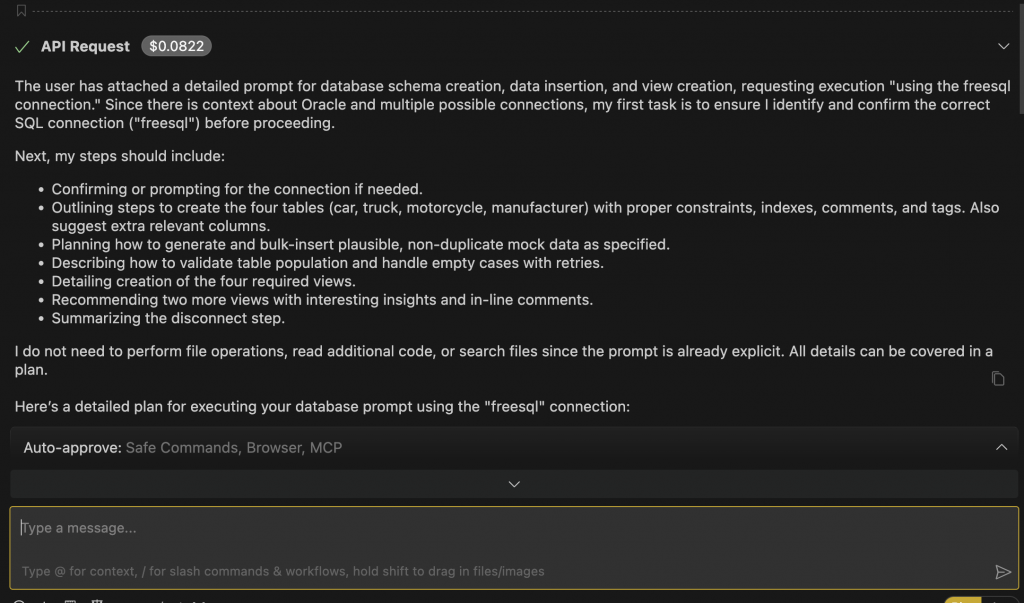Screen dimensions: 1024x603
Task: Click the image attachment icon near input field
Action: coord(70,600)
